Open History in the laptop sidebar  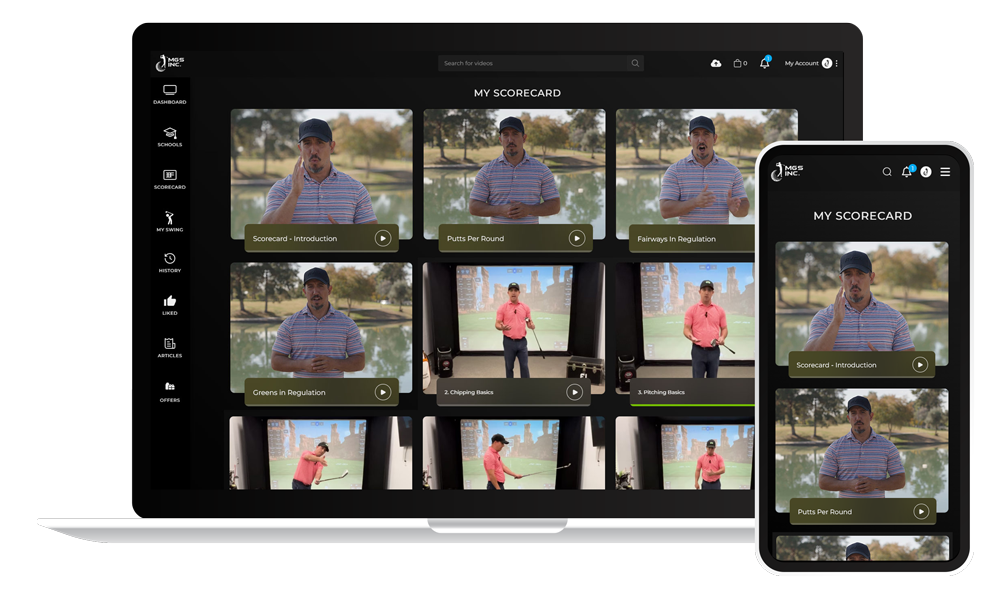(170, 262)
